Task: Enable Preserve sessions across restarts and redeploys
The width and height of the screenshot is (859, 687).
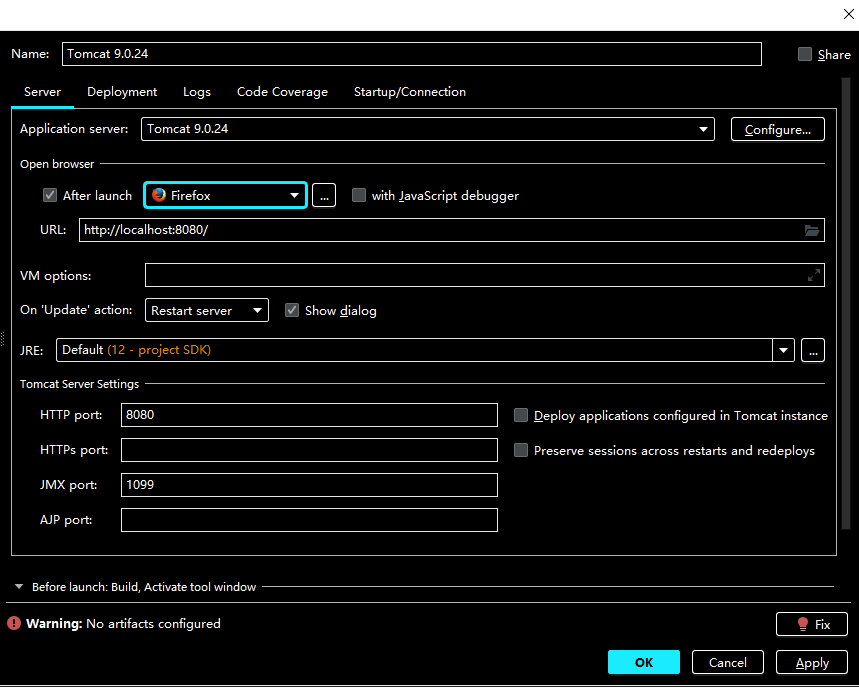Action: [x=521, y=450]
